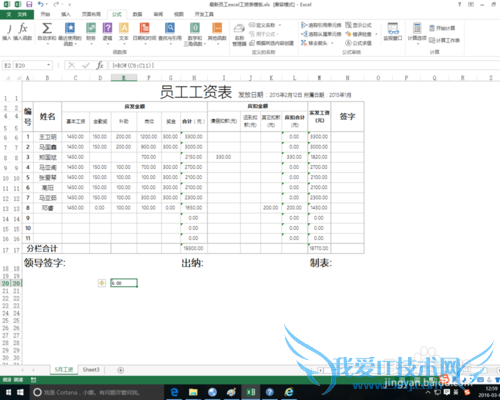Viewport: 500px width, 400px height.
Task: Click the macro record icon in status bar
Action: (33, 380)
